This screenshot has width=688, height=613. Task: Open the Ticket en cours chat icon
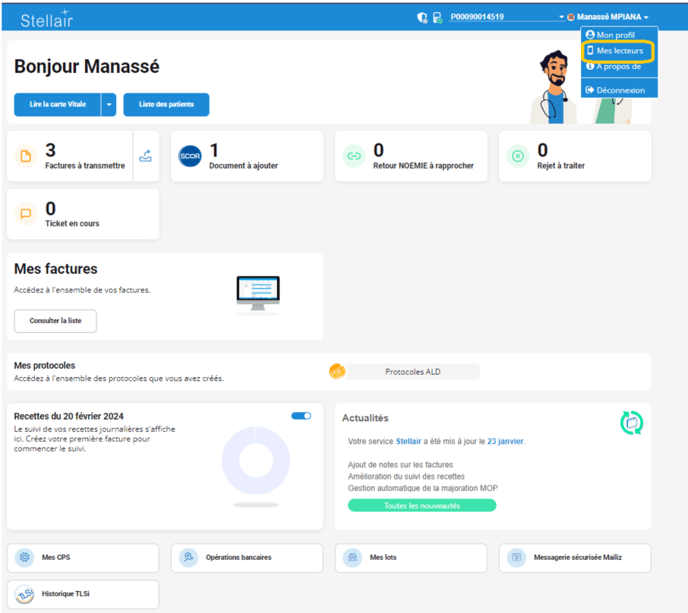[26, 214]
